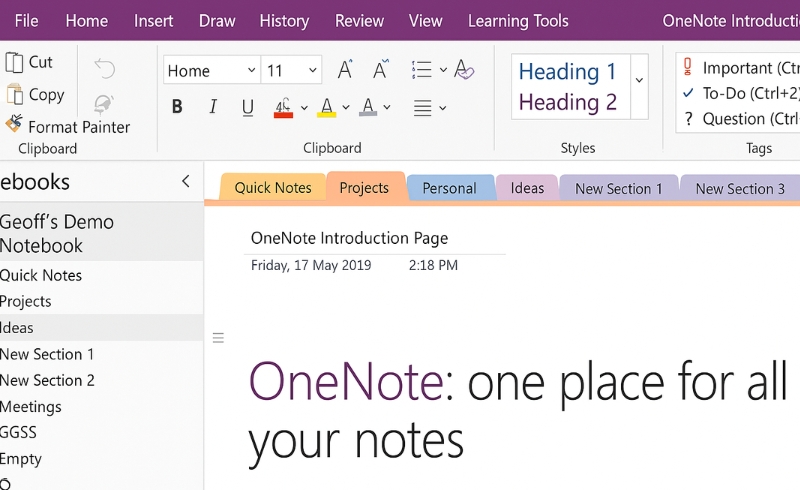Select GGSS in the sidebar list
Screen dimensions: 800x490
pos(102,432)
